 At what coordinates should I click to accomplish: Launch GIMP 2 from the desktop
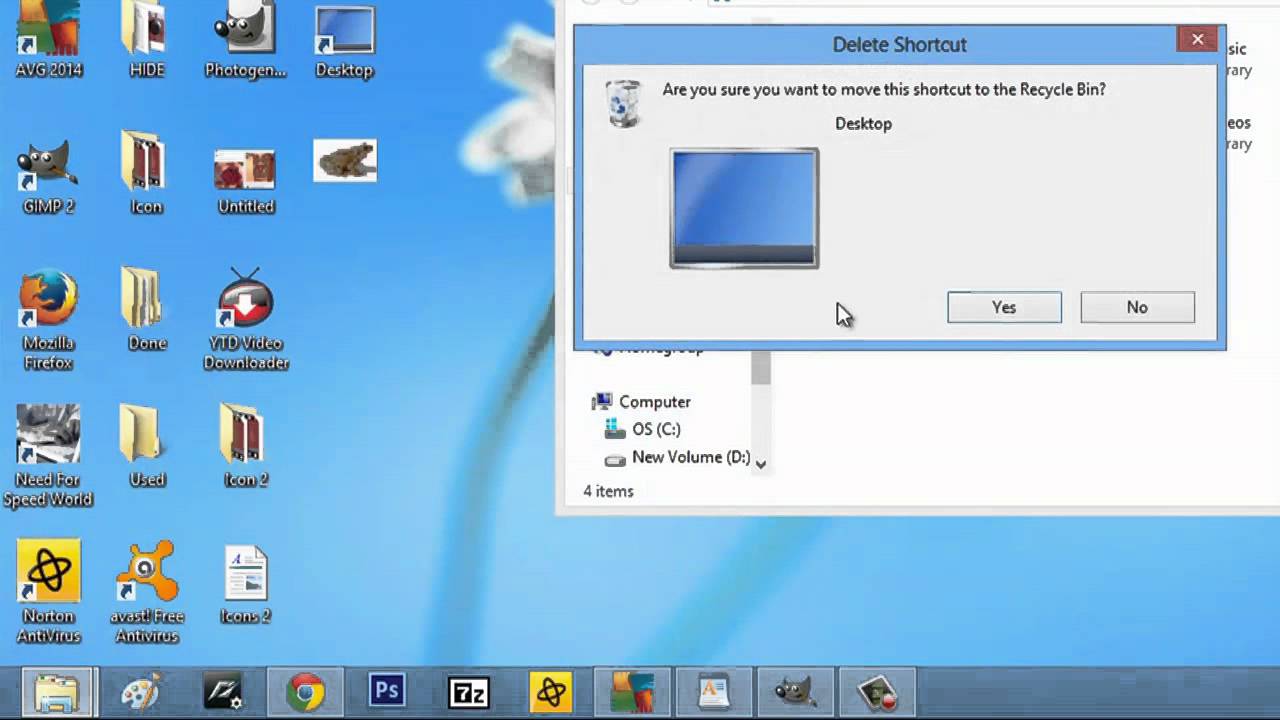(x=47, y=171)
